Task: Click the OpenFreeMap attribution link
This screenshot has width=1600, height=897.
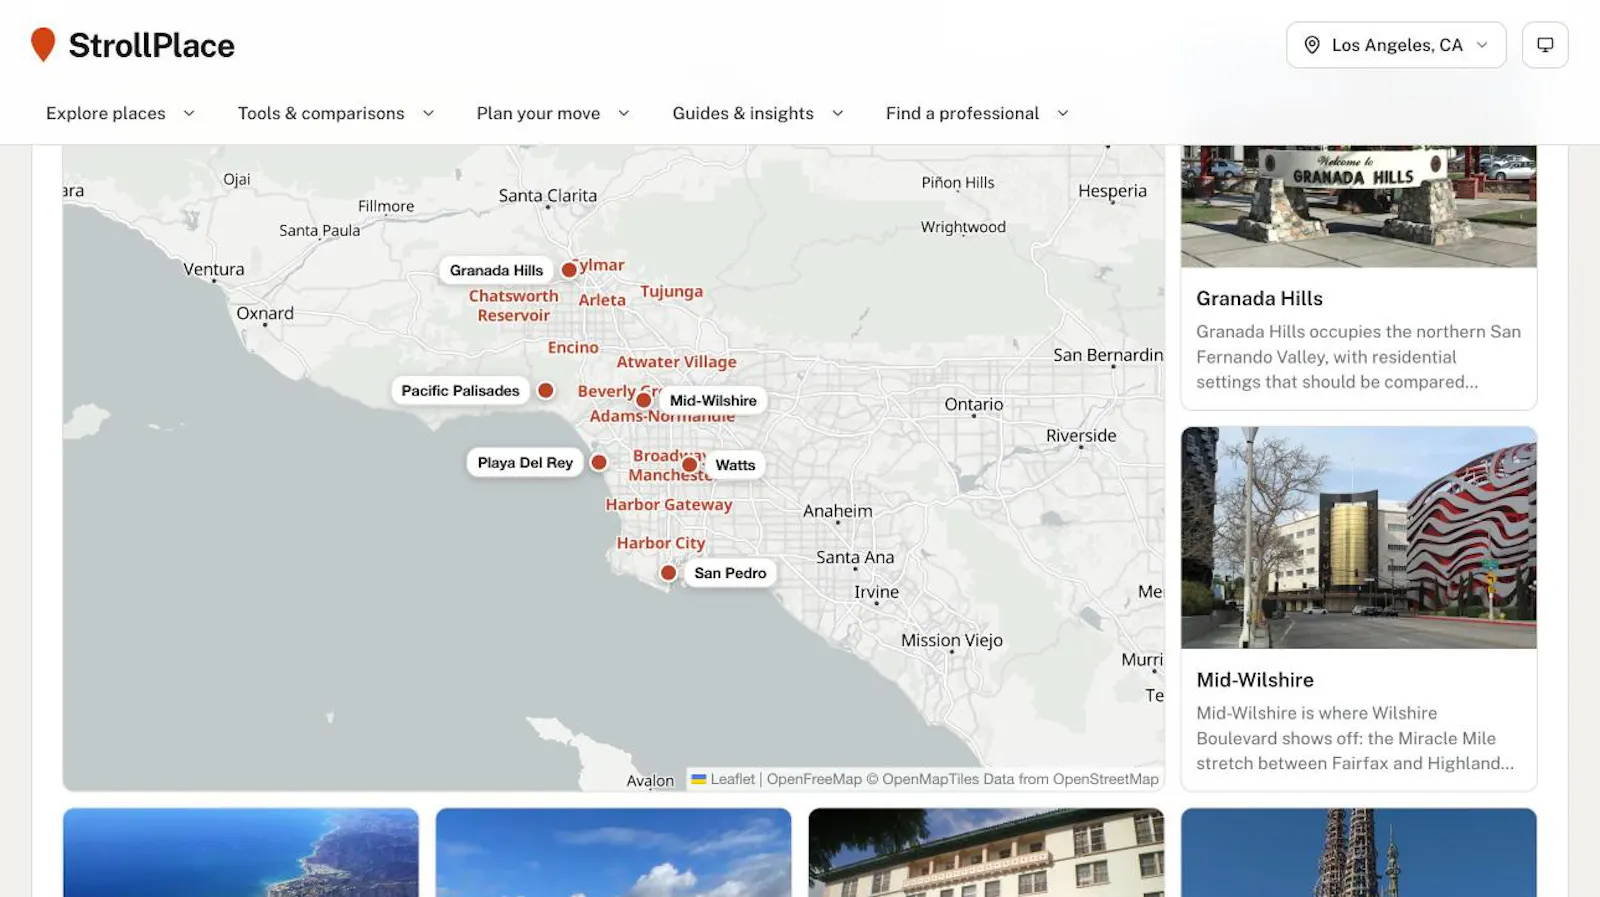Action: pyautogui.click(x=814, y=779)
